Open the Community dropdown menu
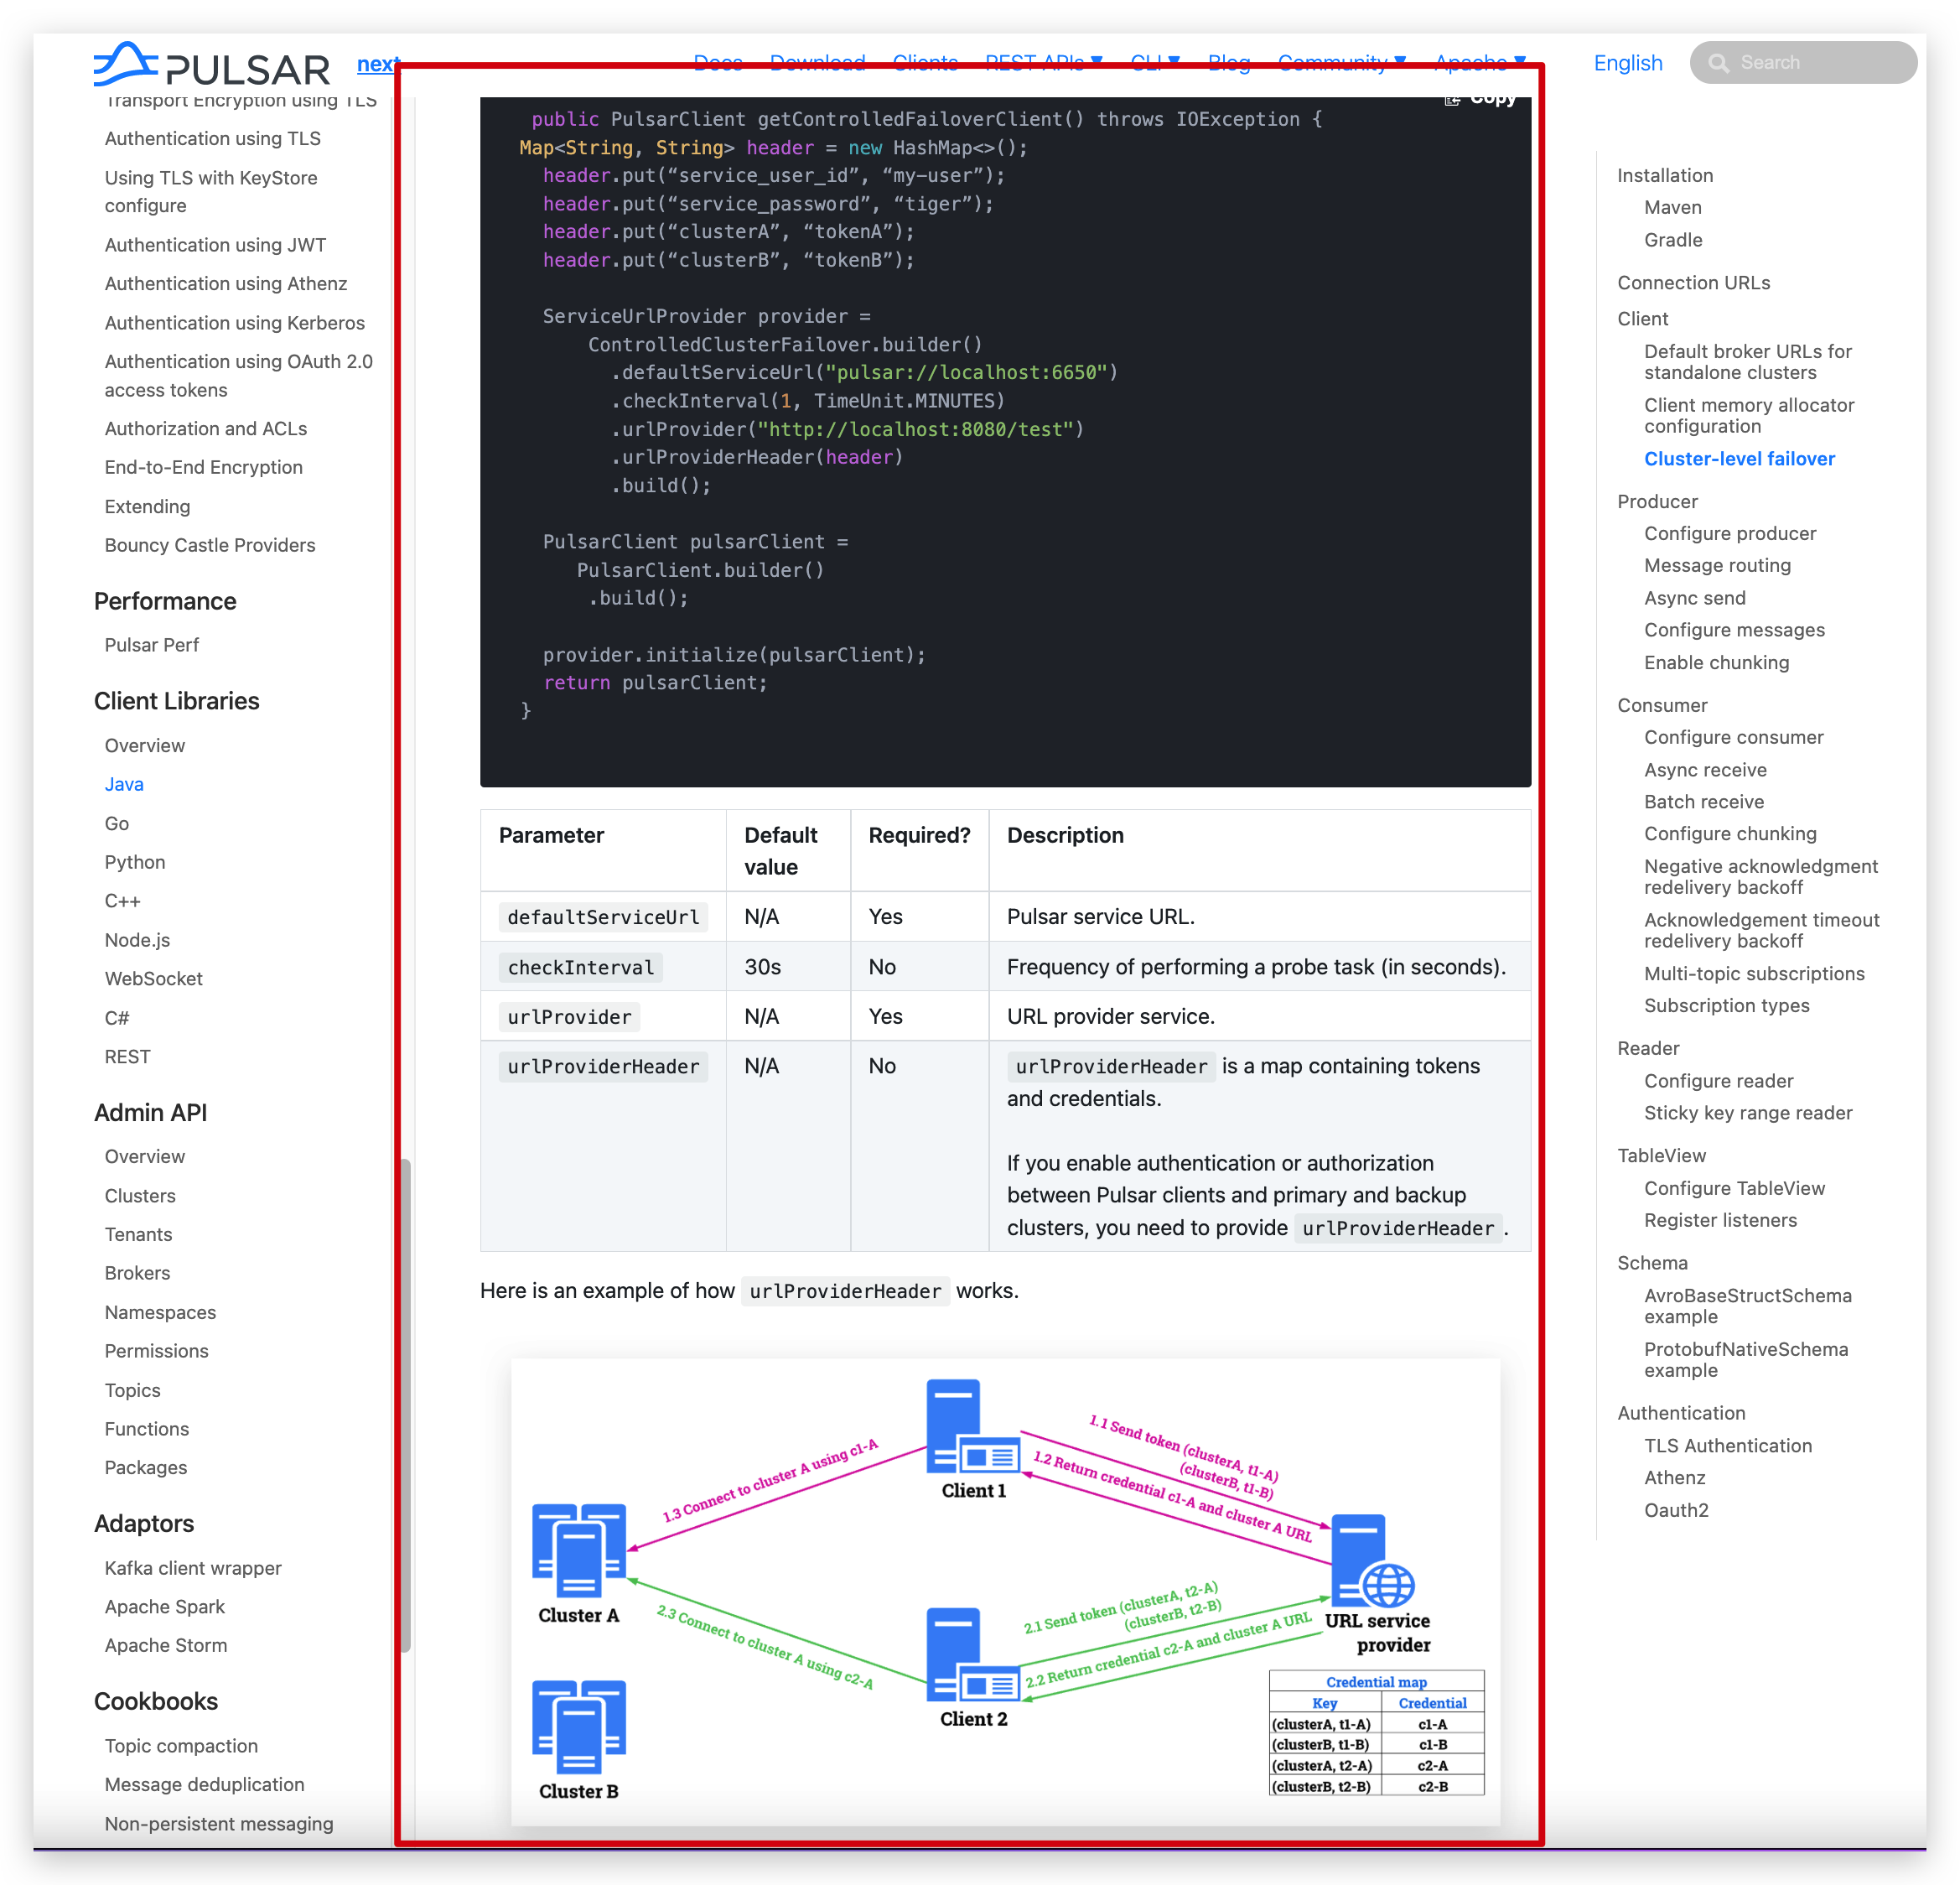The image size is (1960, 1885). point(1341,63)
